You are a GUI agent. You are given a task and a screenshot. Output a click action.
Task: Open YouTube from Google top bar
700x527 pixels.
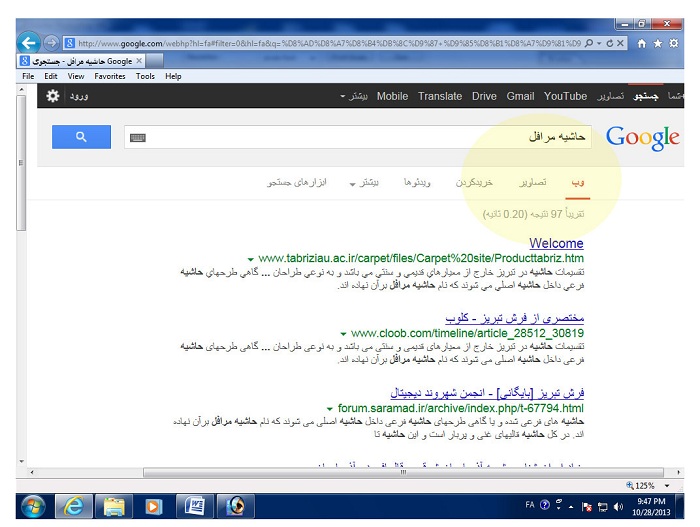565,96
